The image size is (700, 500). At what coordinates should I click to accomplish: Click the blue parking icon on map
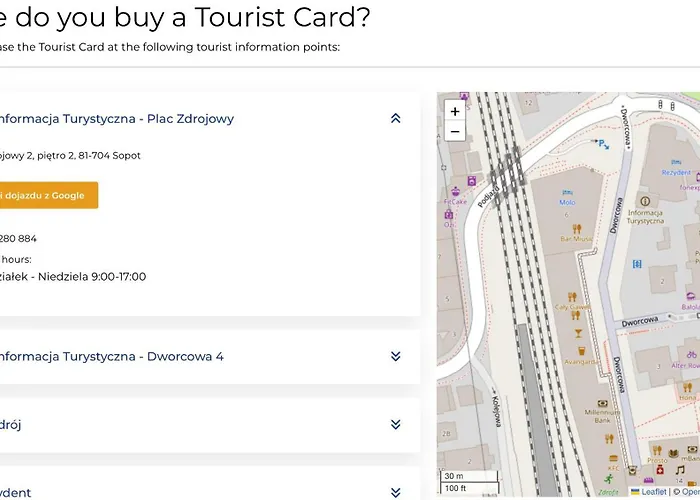pyautogui.click(x=603, y=145)
